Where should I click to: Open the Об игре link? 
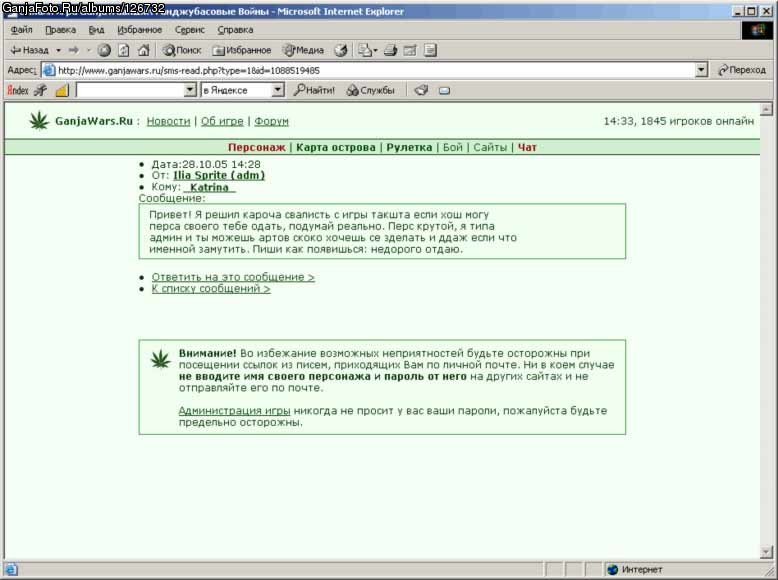pyautogui.click(x=222, y=122)
